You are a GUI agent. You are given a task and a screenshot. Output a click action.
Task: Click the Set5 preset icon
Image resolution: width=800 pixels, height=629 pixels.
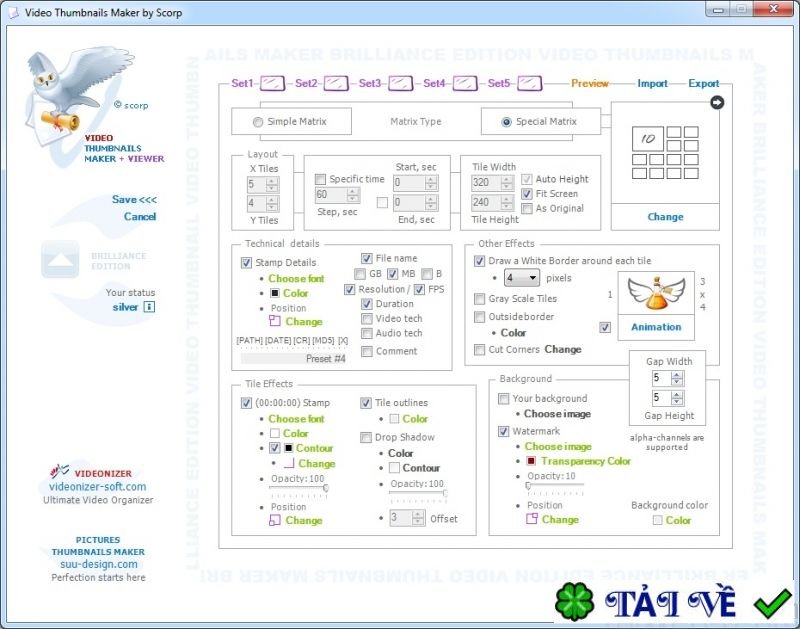[x=530, y=83]
